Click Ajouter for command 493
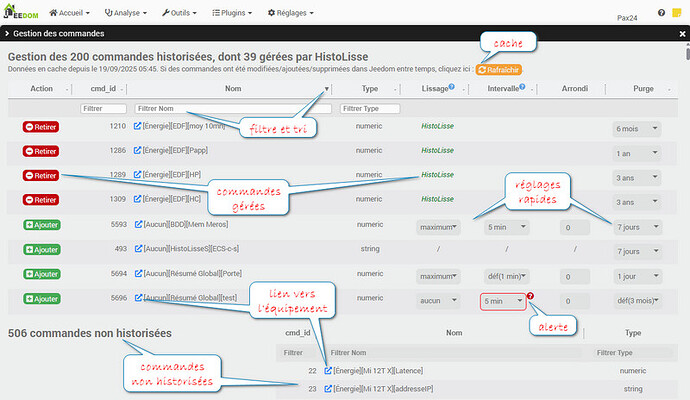Screen dimensions: 690x400 [42, 250]
